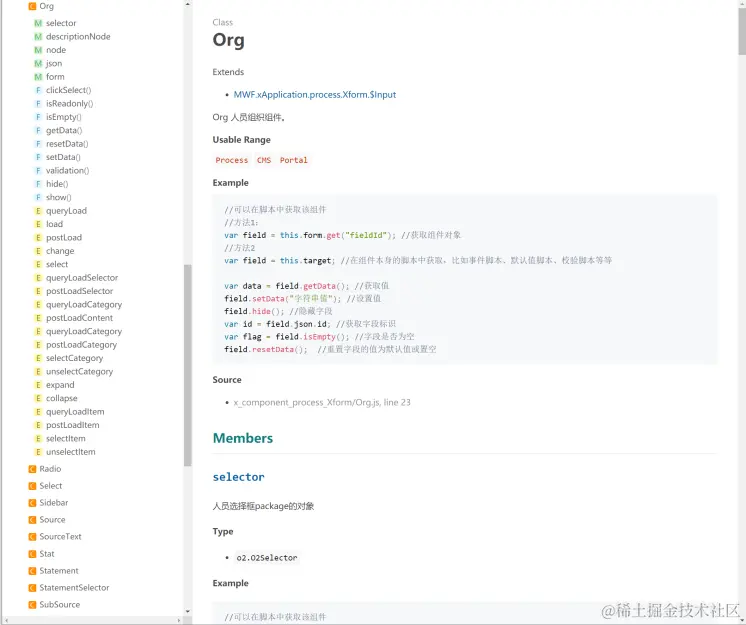This screenshot has height=625, width=746.
Task: Click the M member icon beside json
Action: coord(38,63)
